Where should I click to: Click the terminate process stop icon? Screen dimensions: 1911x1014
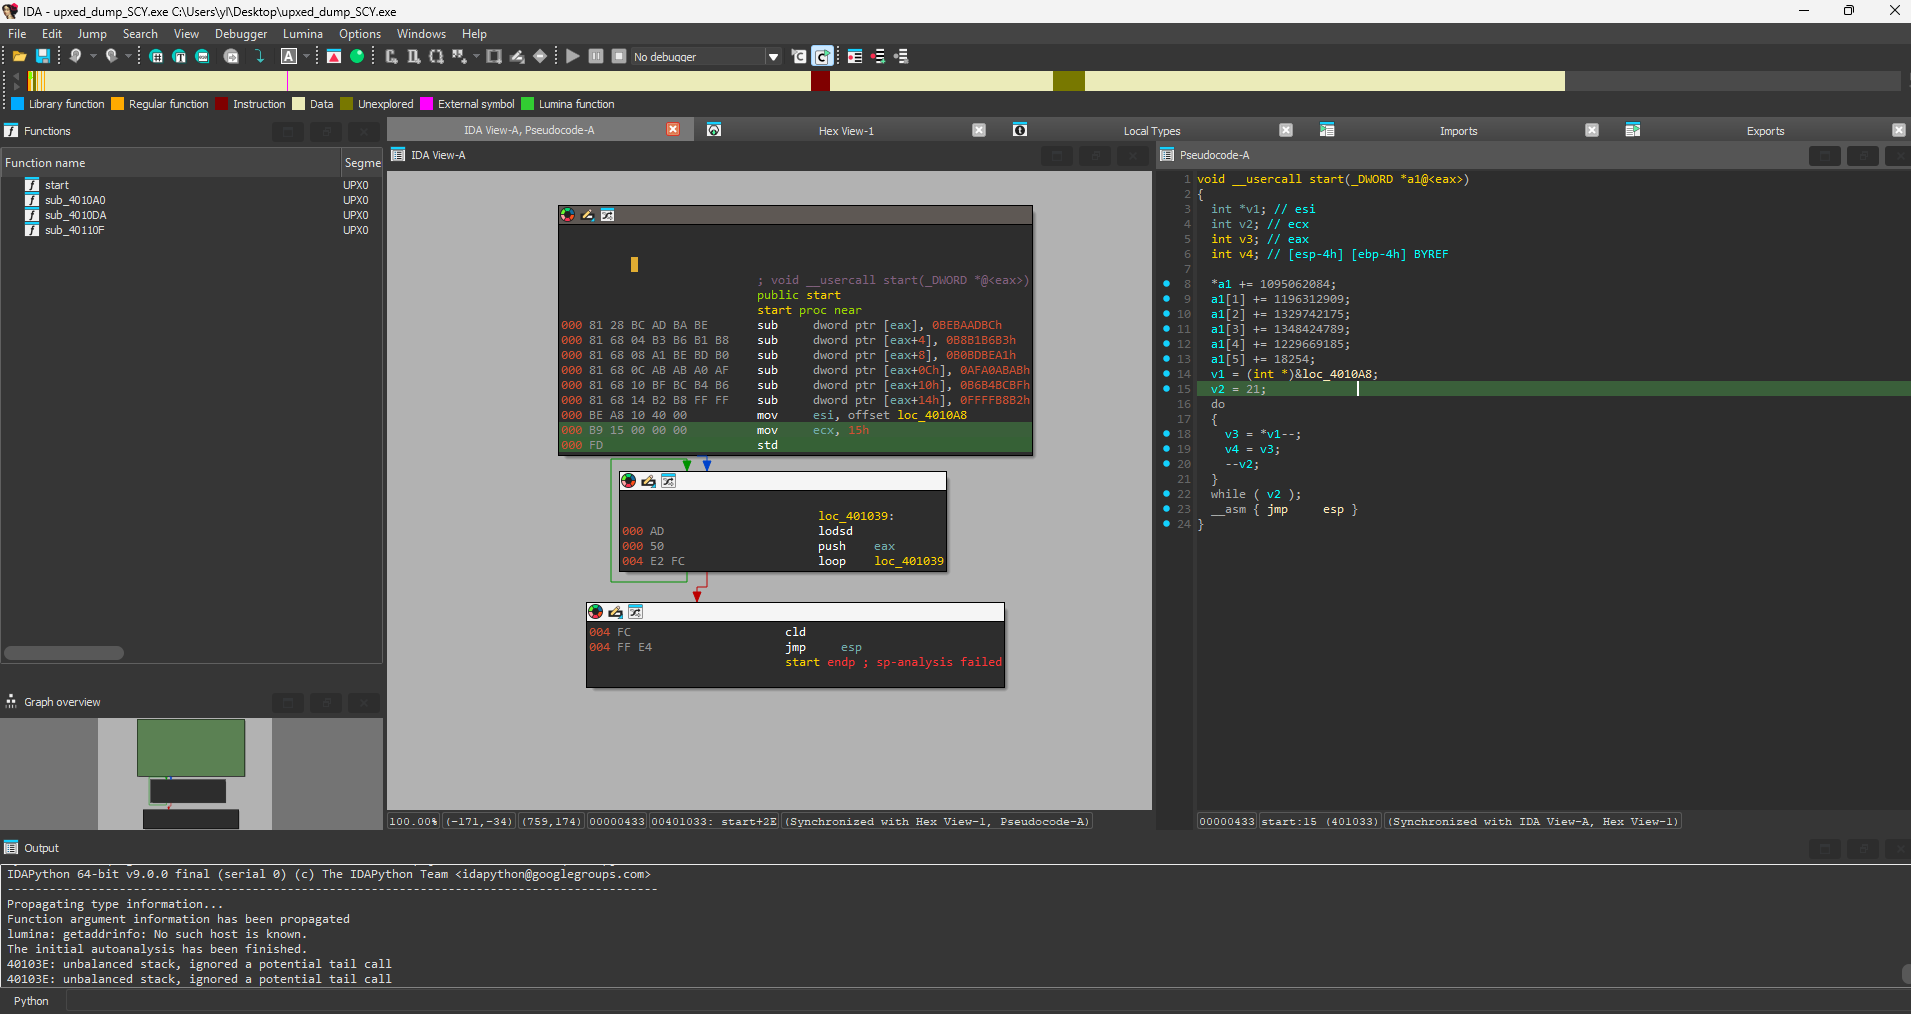[x=619, y=57]
